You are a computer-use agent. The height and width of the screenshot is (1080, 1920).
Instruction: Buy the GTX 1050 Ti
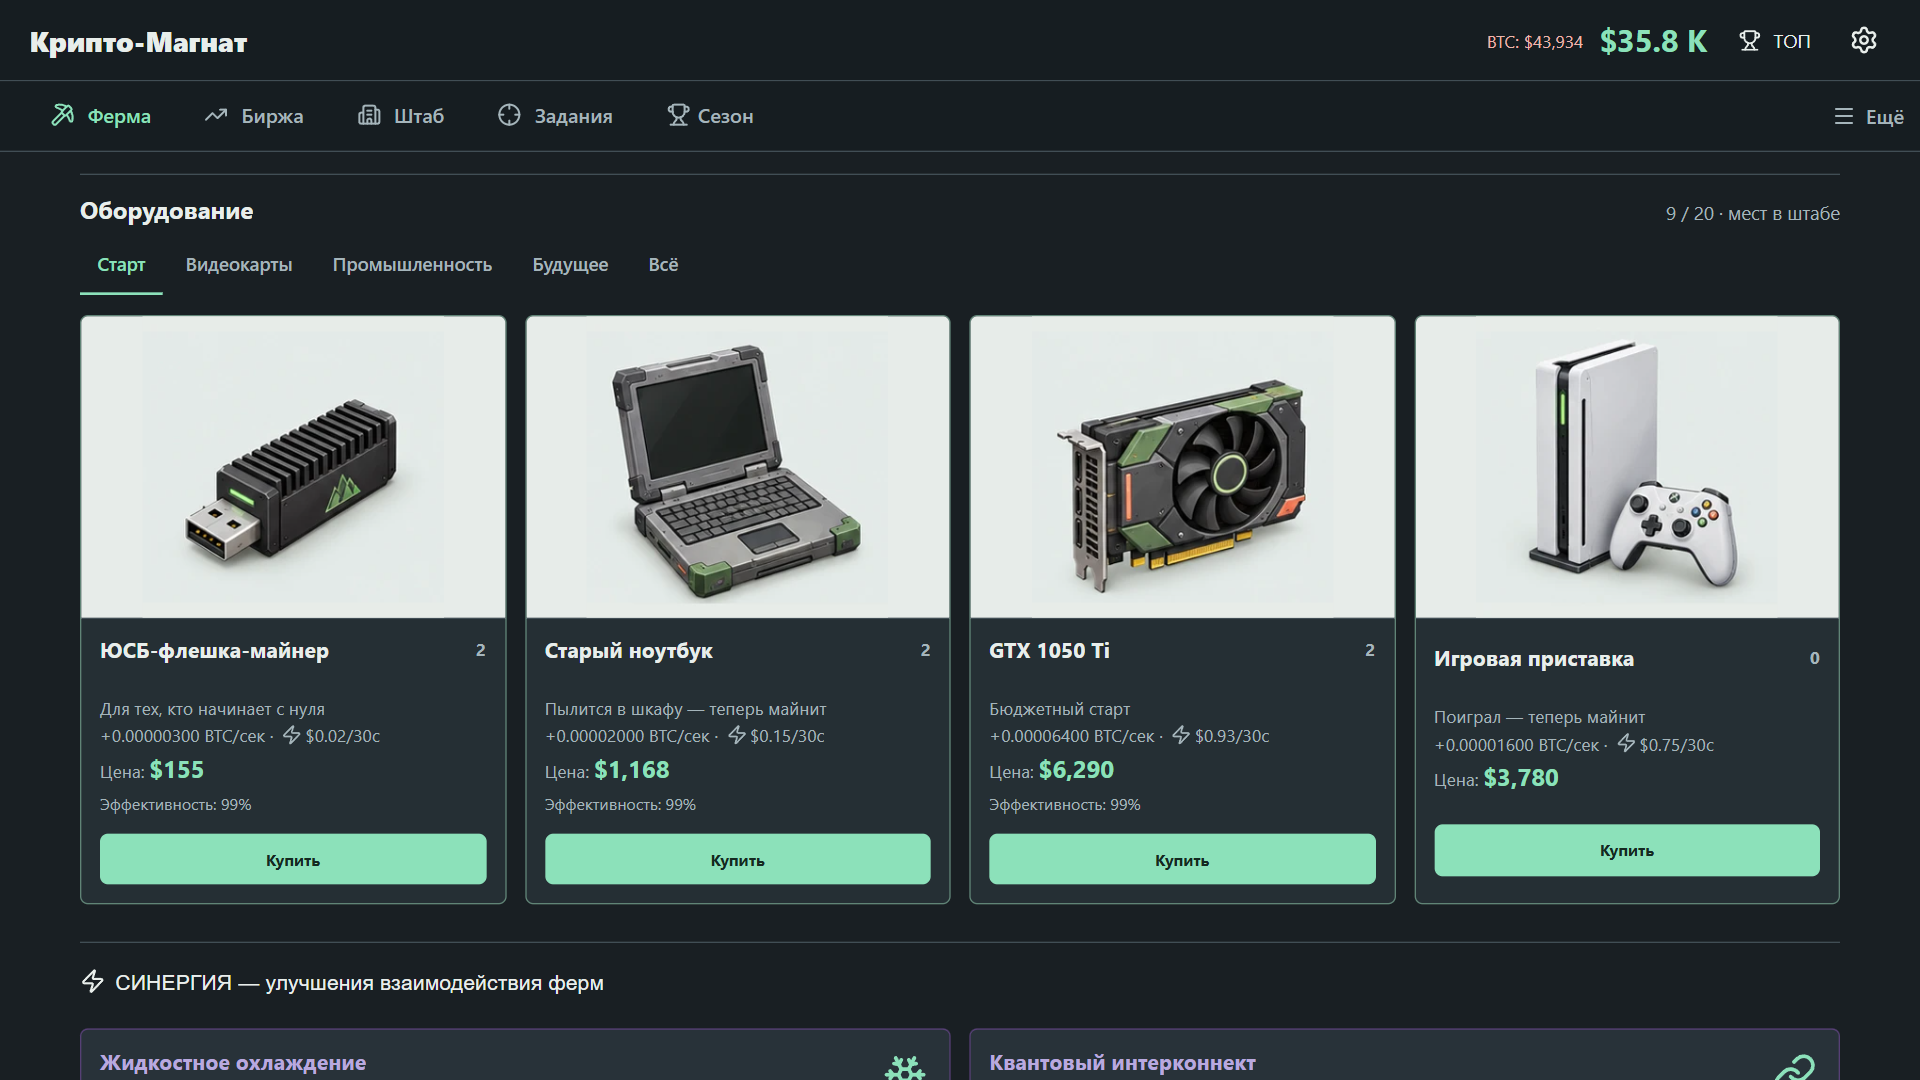(1182, 859)
